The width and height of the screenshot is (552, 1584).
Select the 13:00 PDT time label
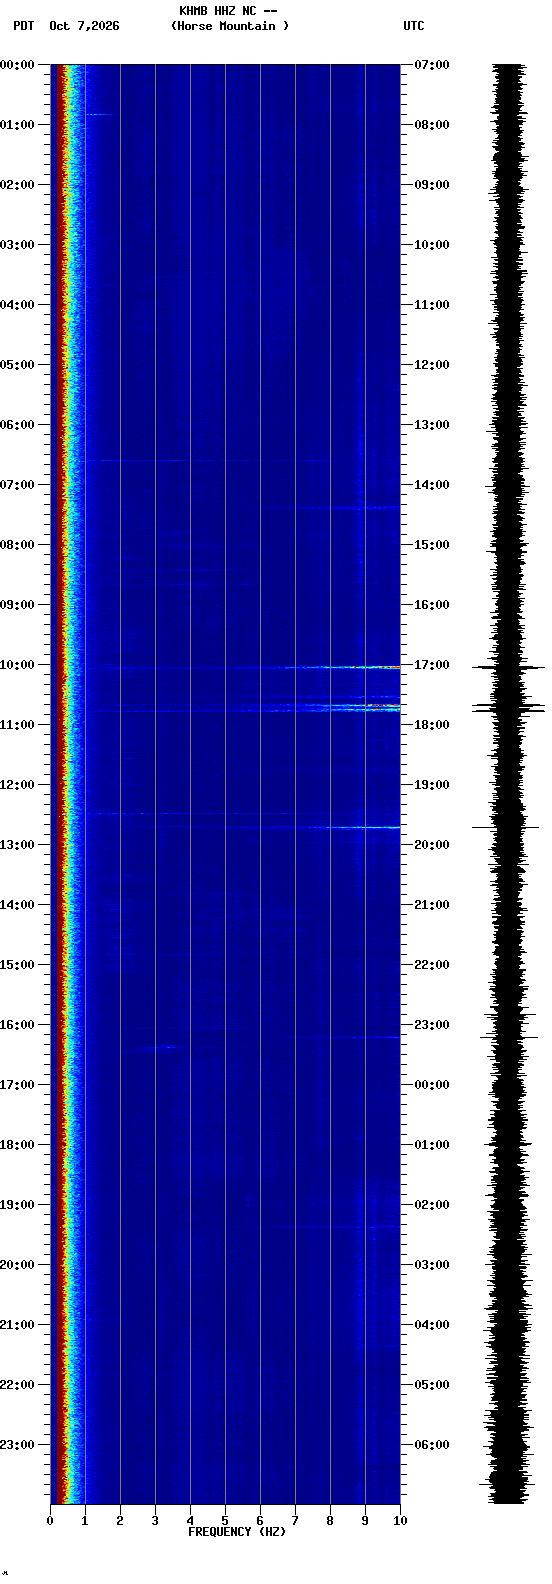coord(17,845)
